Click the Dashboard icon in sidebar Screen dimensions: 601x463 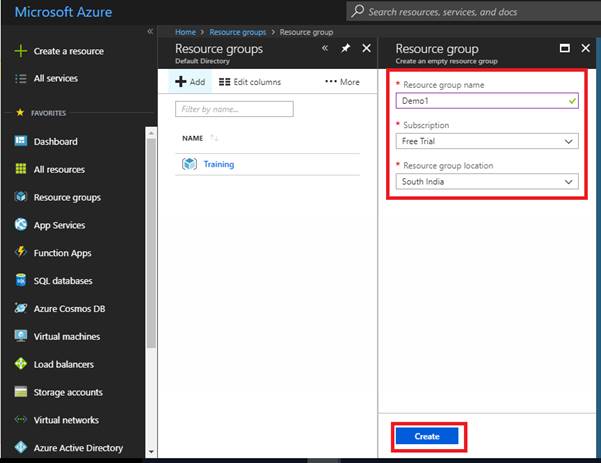click(21, 141)
